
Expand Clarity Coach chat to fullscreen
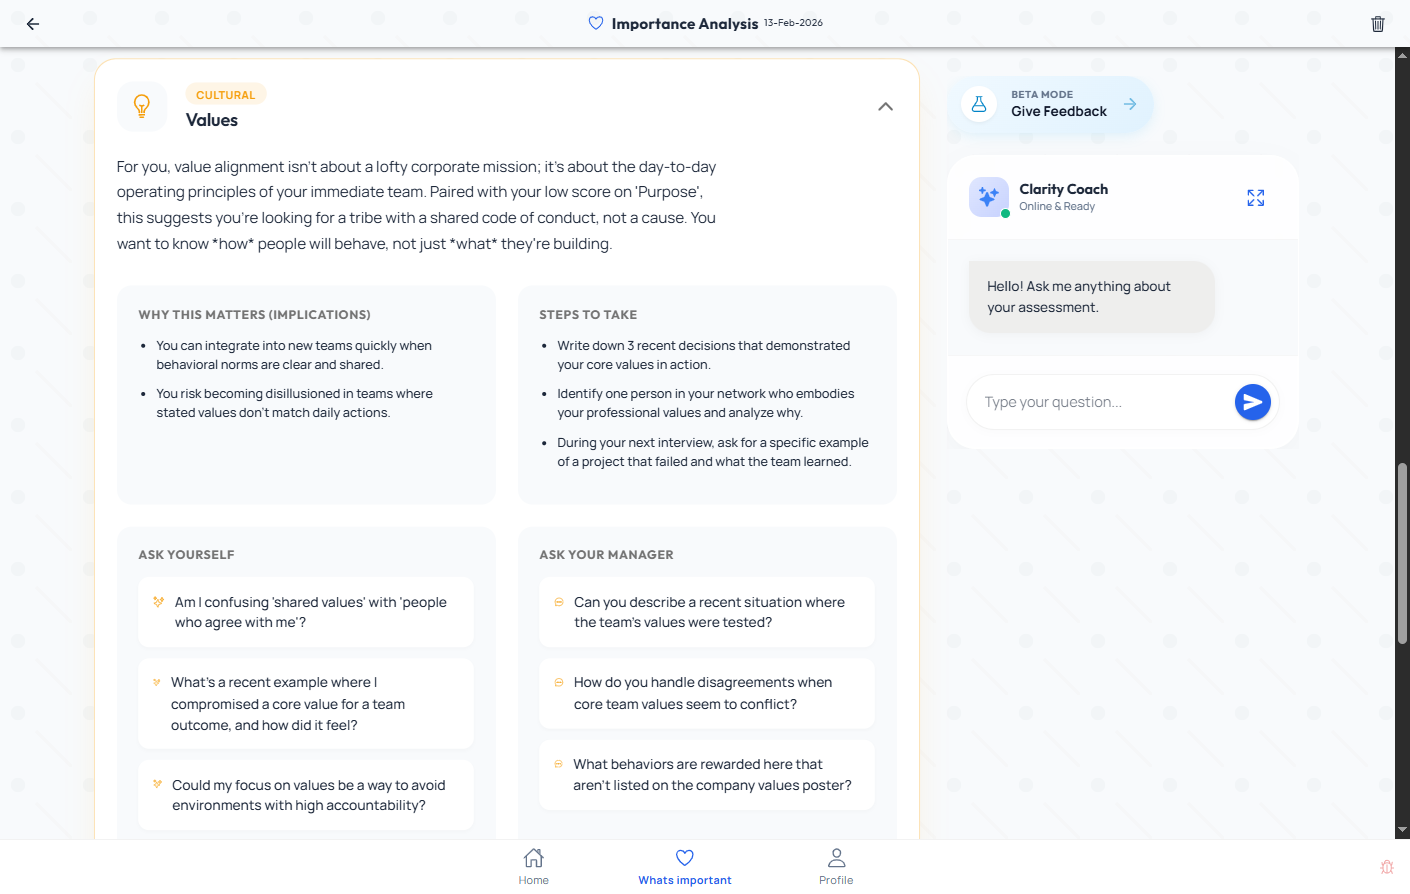[1255, 197]
